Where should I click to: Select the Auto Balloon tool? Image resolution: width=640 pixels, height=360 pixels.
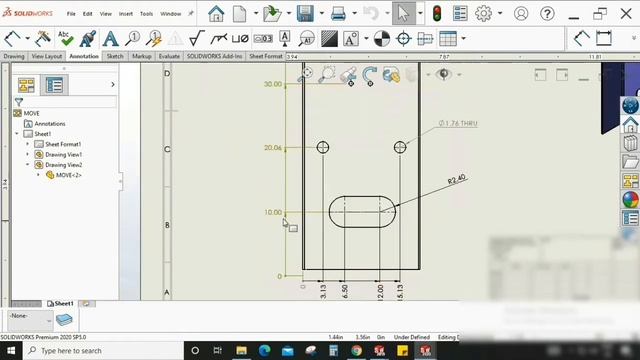154,39
